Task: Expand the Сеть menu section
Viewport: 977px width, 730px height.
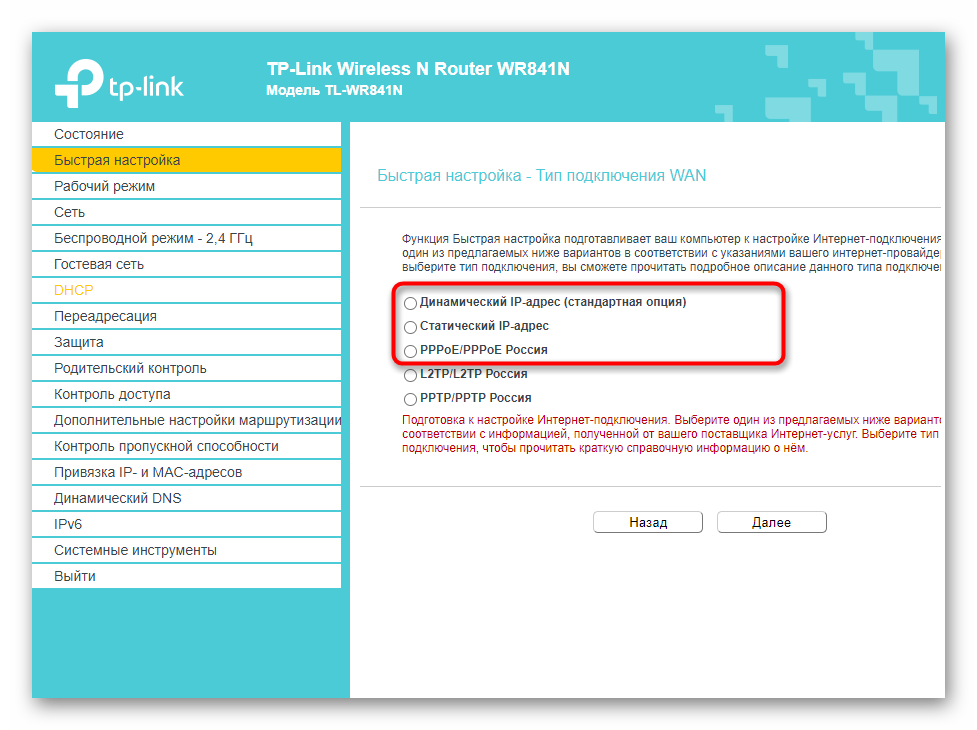Action: coord(69,212)
